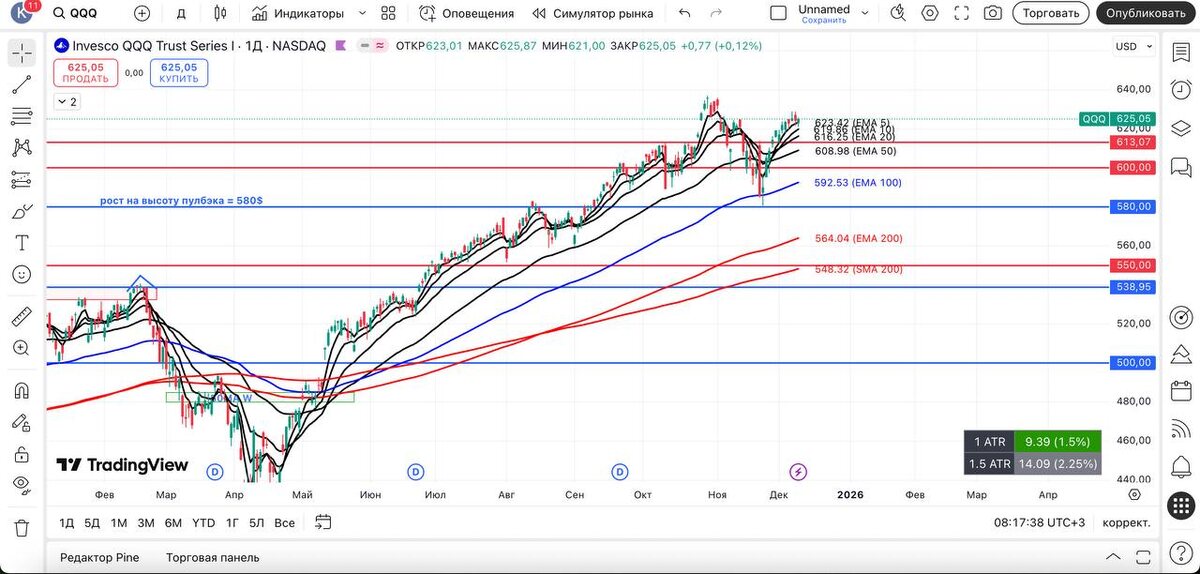Delete all drawings with trash icon
The height and width of the screenshot is (574, 1200).
click(21, 527)
